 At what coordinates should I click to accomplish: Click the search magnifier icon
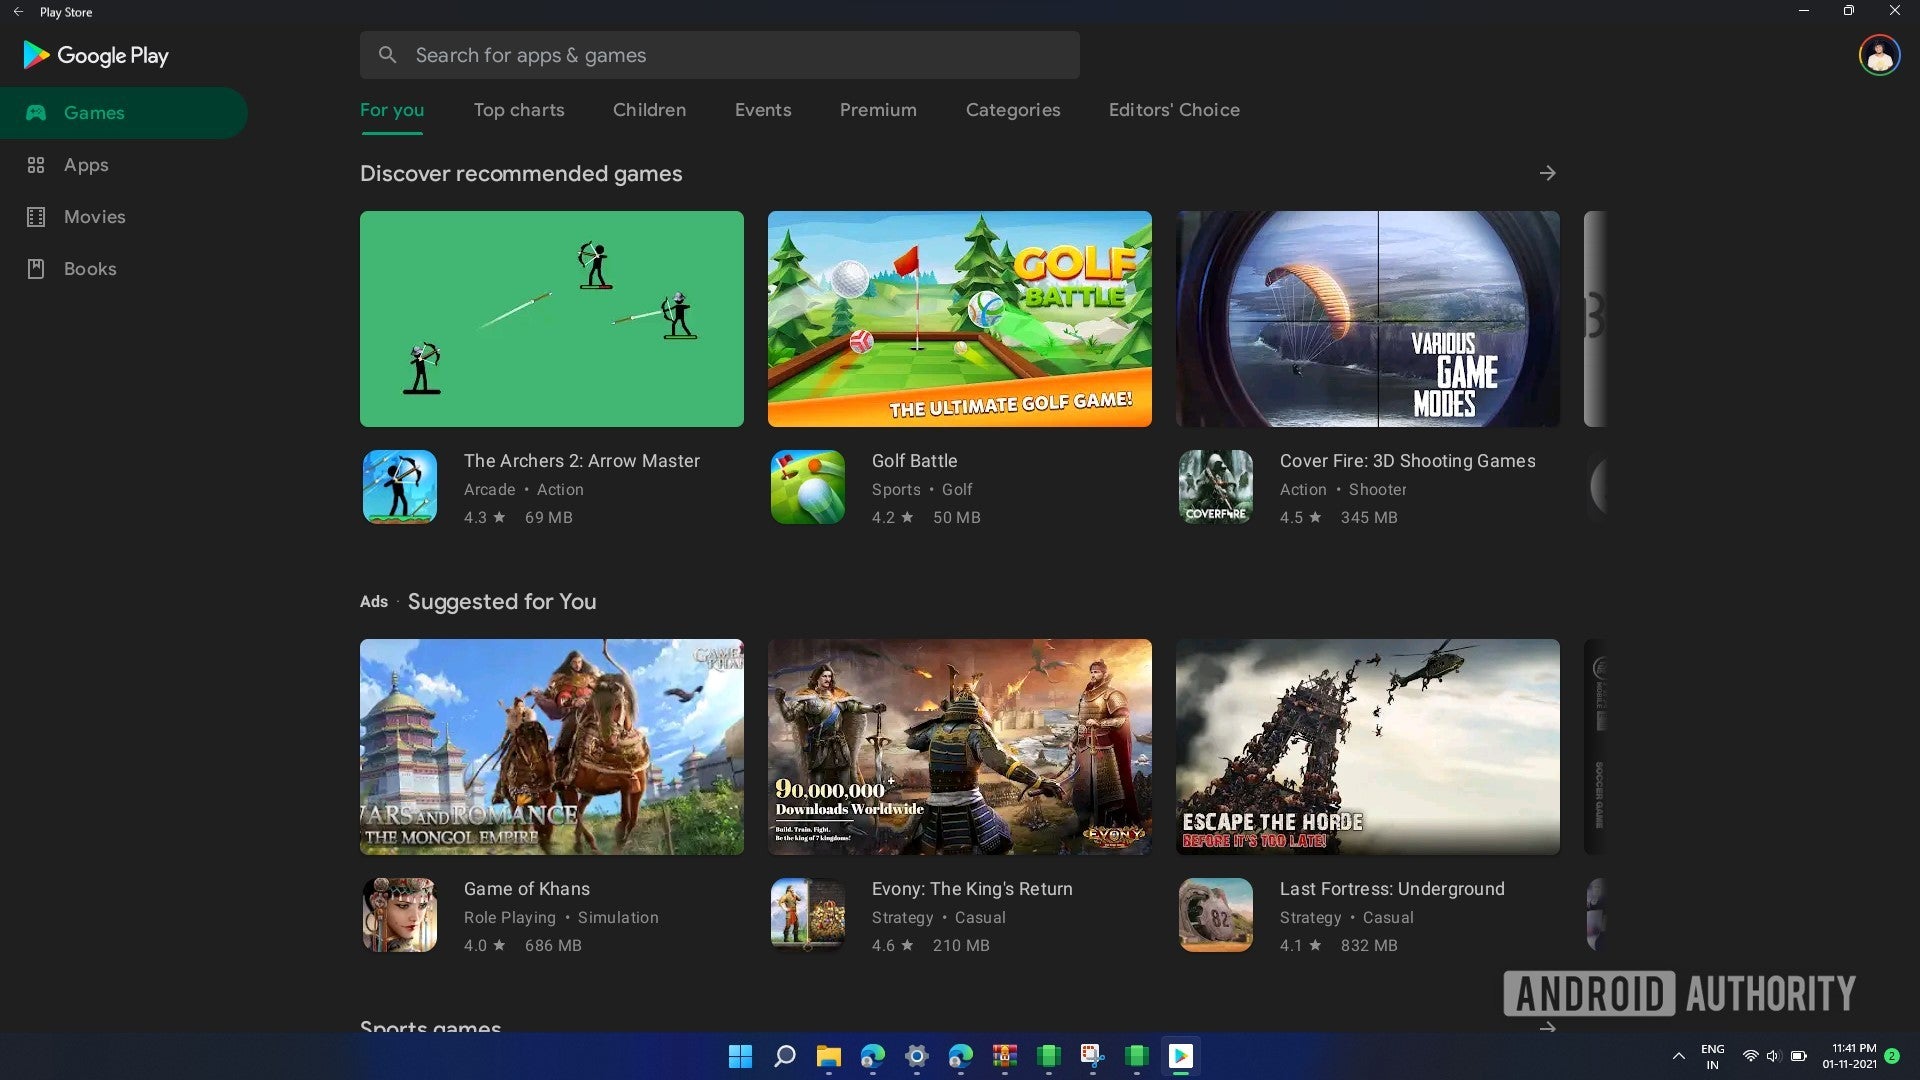pos(388,54)
